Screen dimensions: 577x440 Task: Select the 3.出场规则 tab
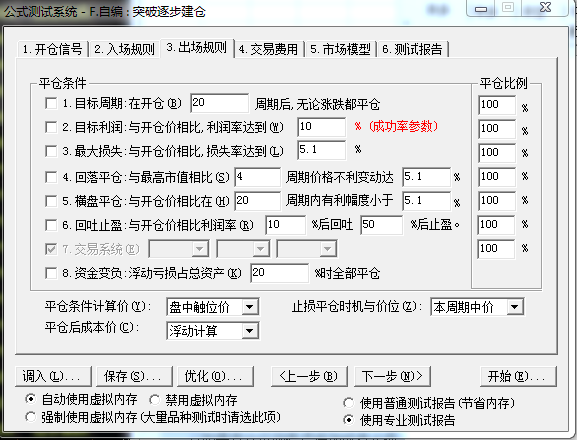pyautogui.click(x=197, y=48)
